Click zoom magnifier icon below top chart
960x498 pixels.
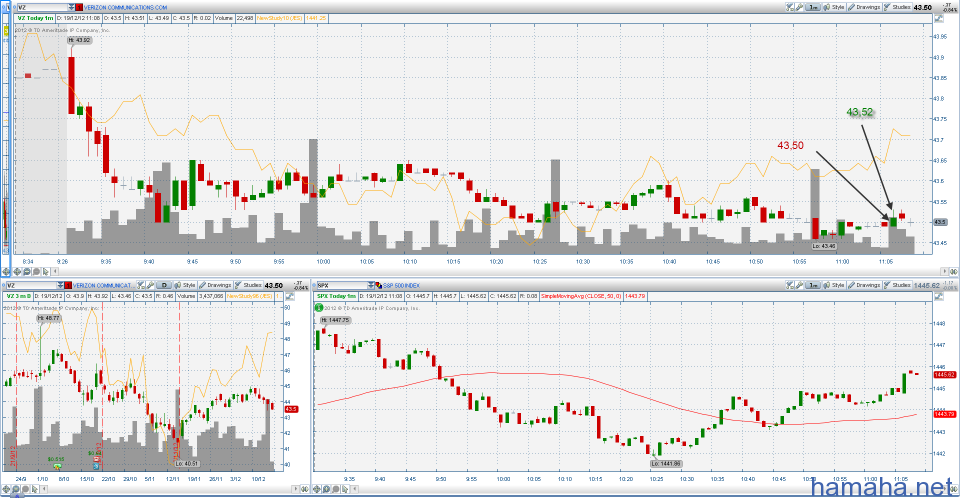point(27,271)
